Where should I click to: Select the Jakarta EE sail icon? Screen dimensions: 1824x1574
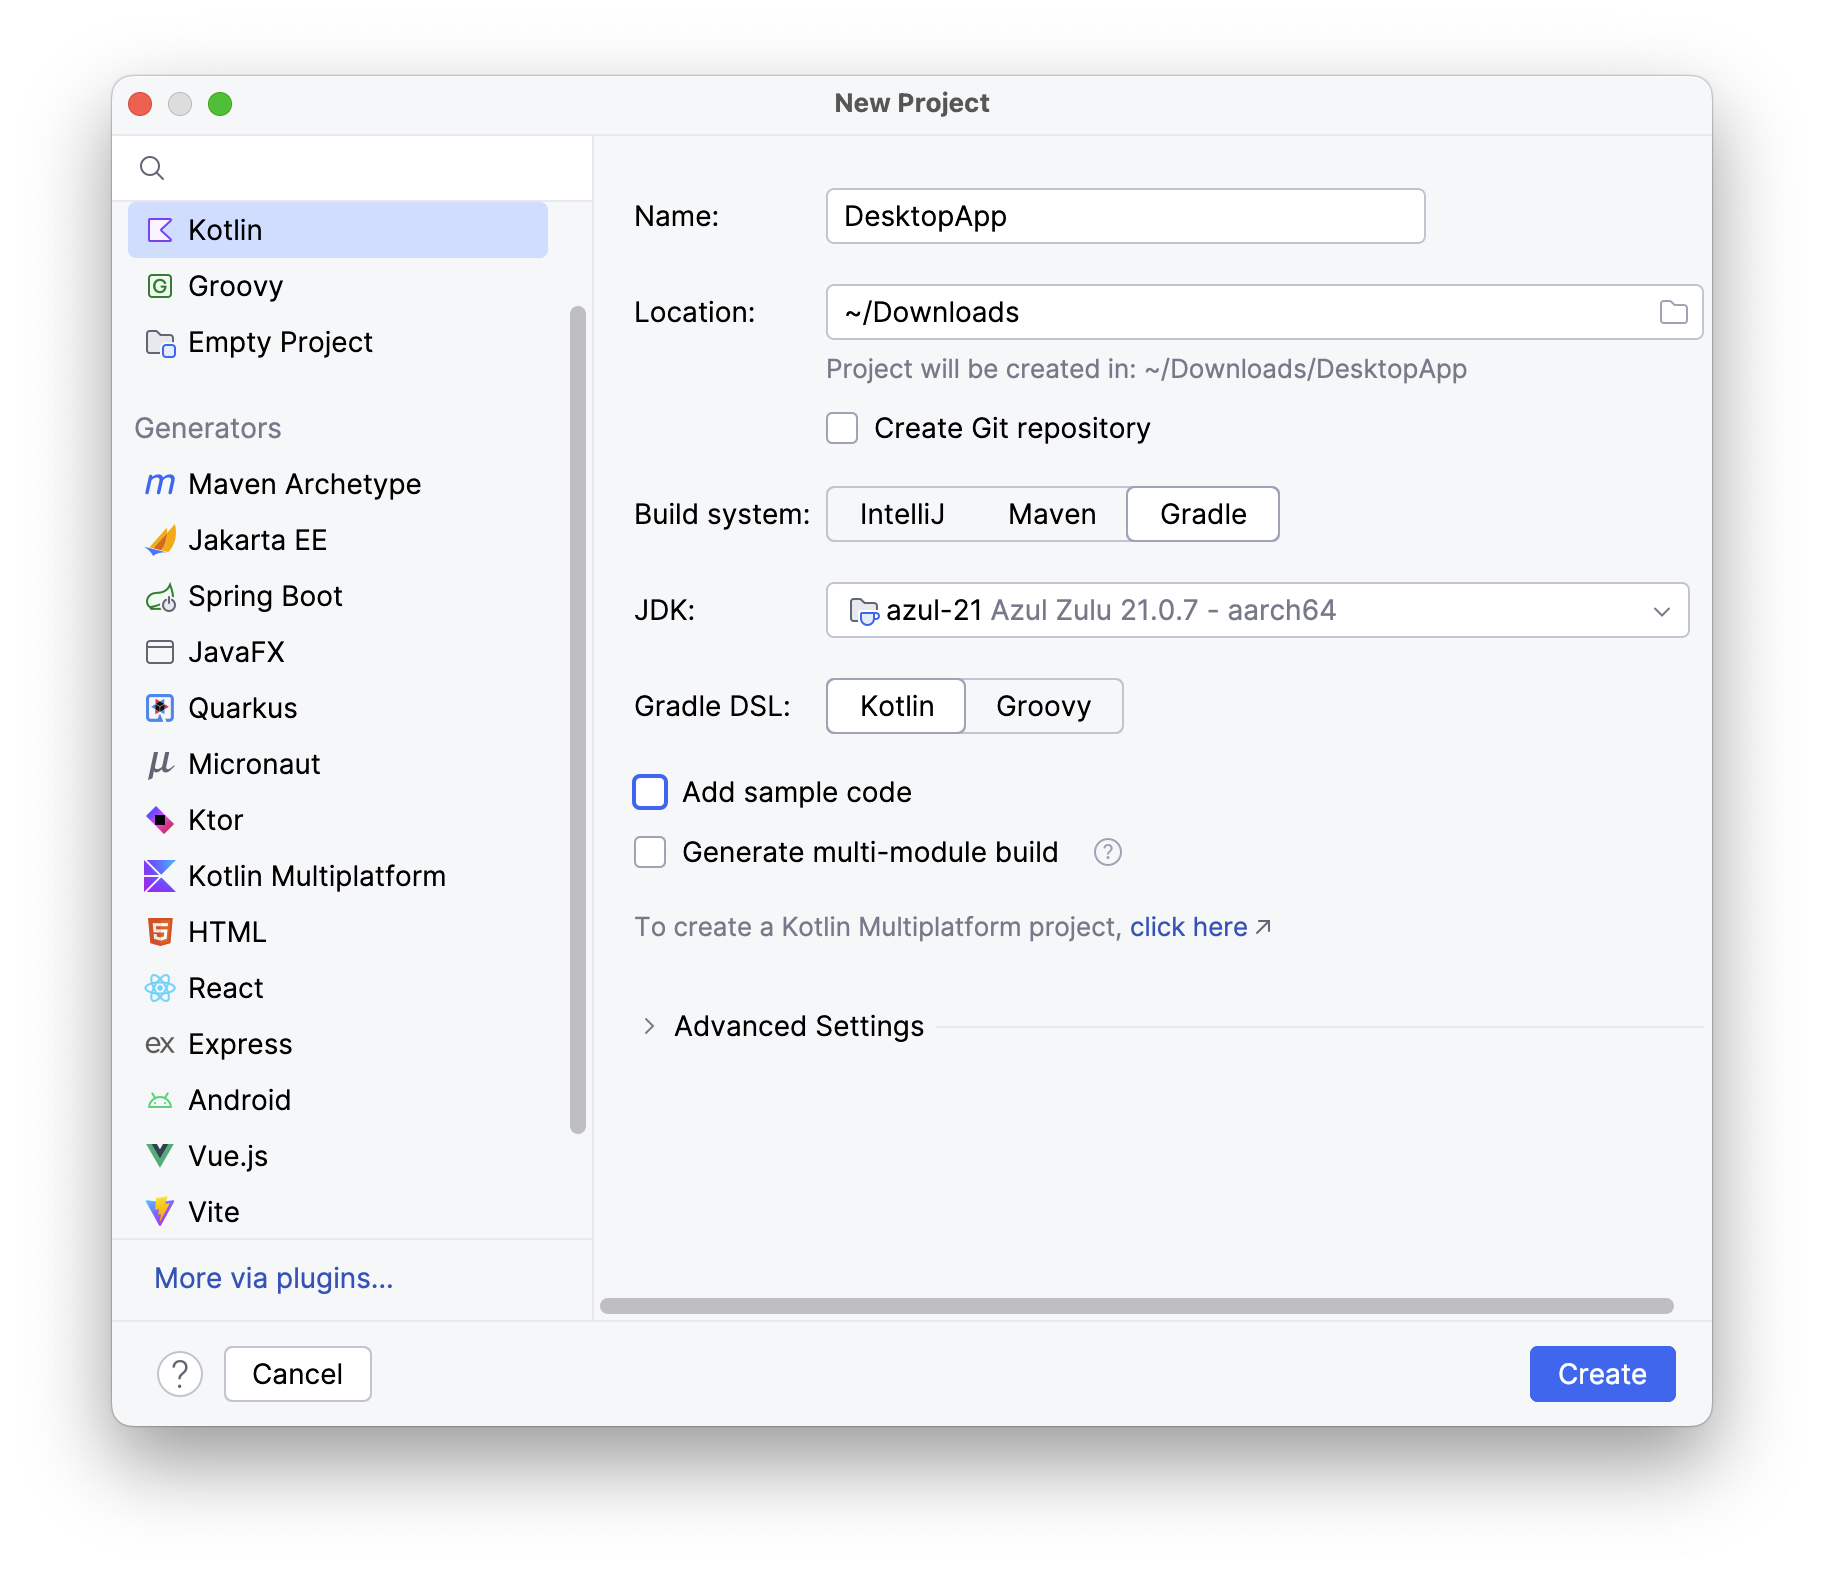[160, 540]
